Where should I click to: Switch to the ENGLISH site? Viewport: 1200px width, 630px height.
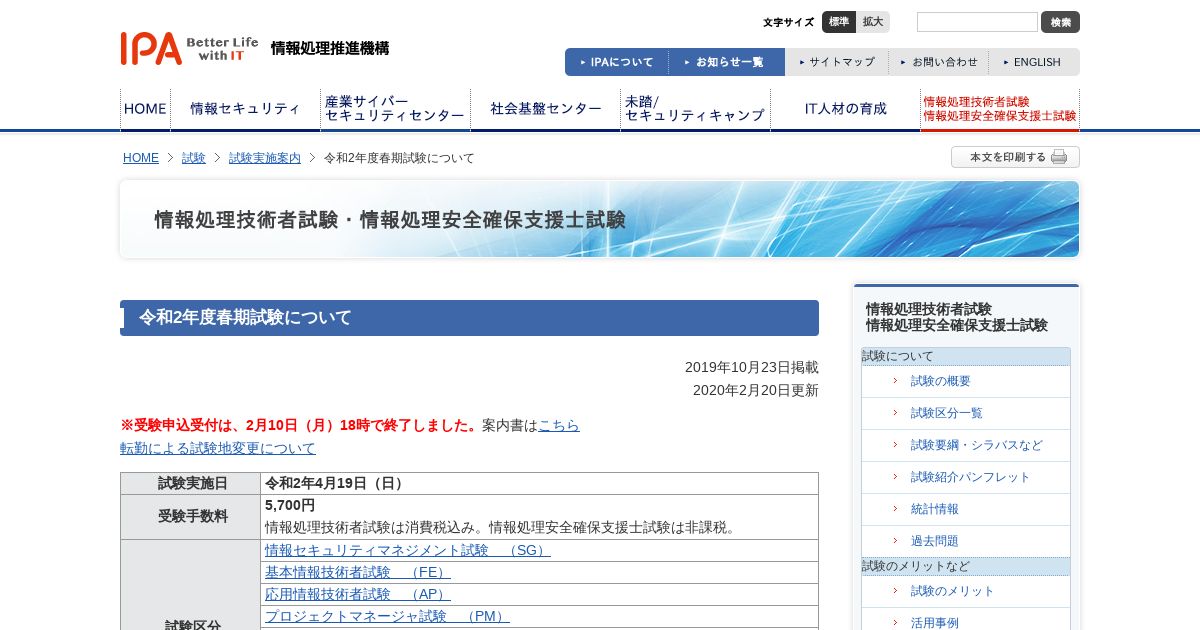click(1034, 62)
